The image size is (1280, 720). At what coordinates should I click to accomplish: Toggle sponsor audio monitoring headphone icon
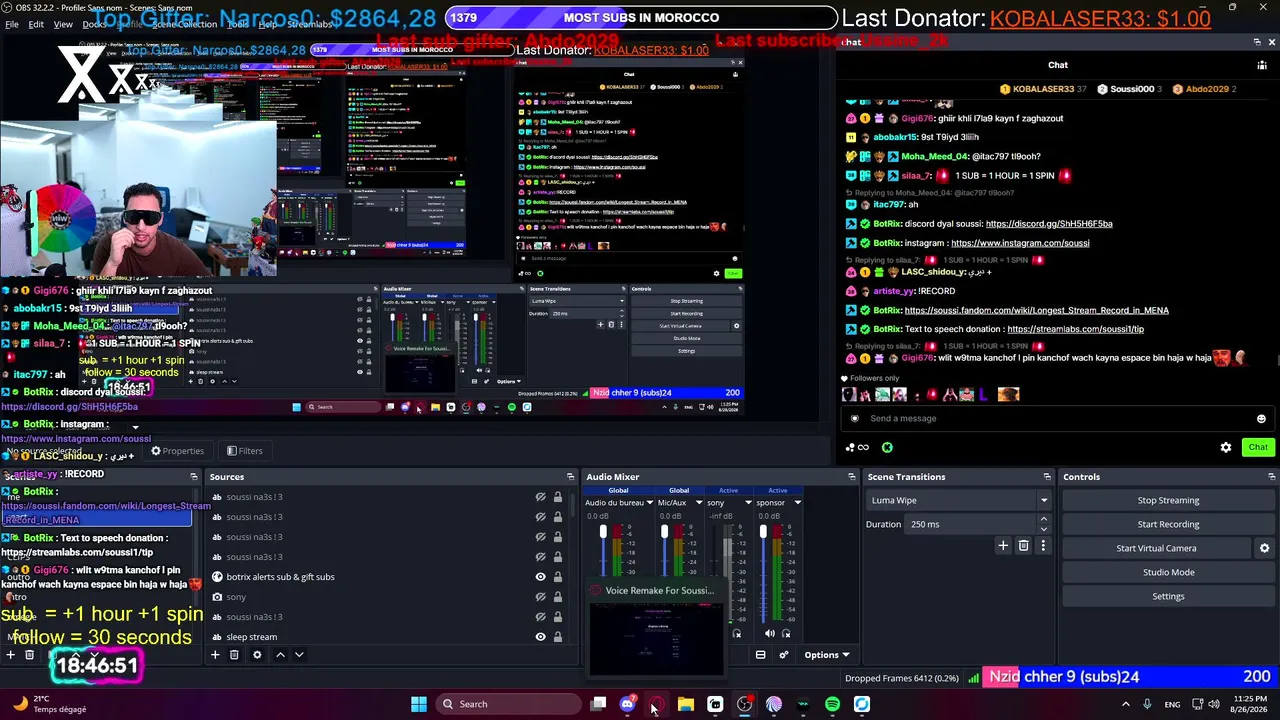786,633
